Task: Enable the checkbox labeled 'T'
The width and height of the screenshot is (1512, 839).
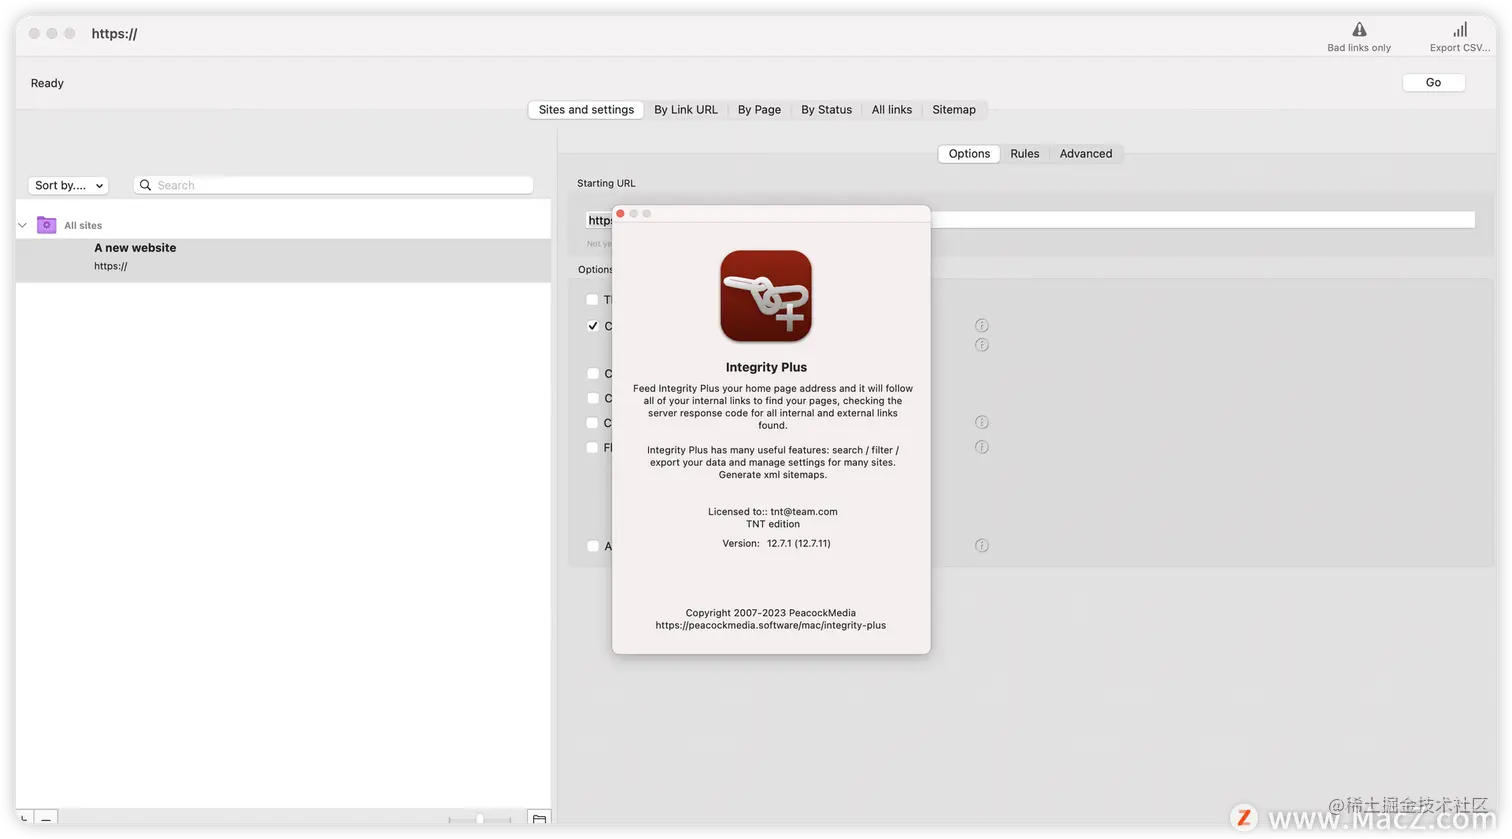Action: click(593, 300)
